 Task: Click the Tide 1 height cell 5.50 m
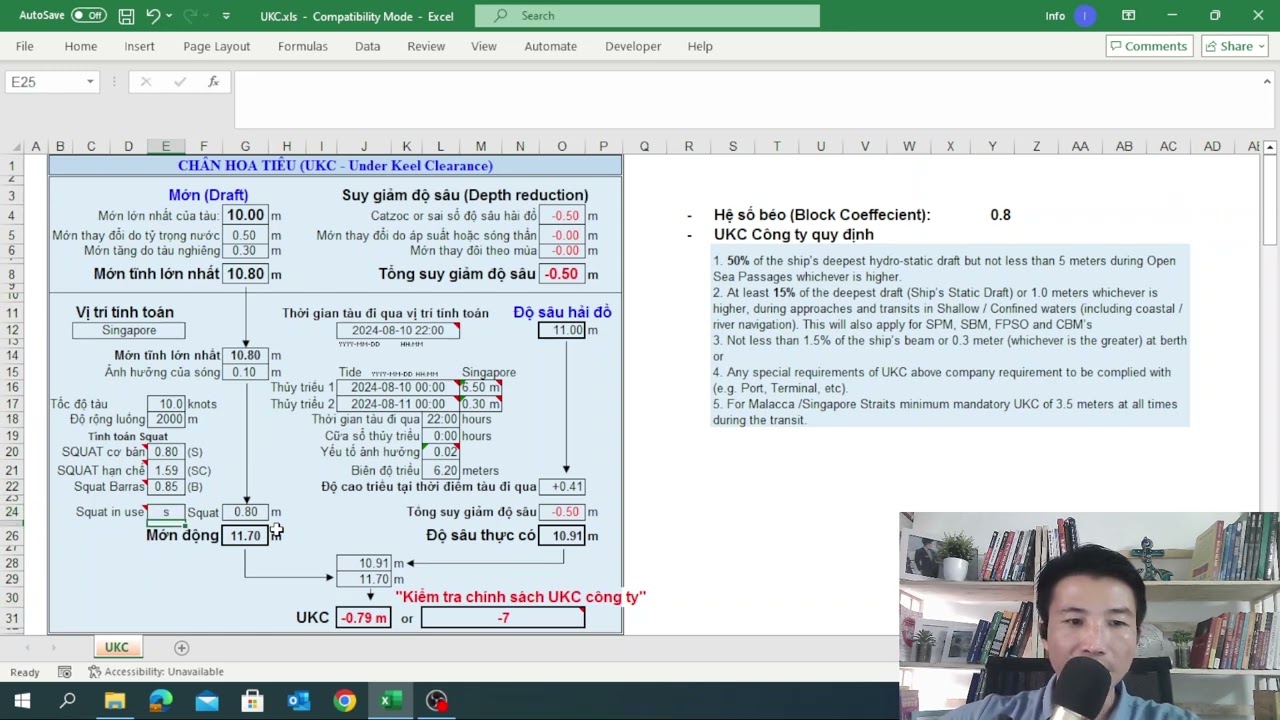tap(481, 387)
